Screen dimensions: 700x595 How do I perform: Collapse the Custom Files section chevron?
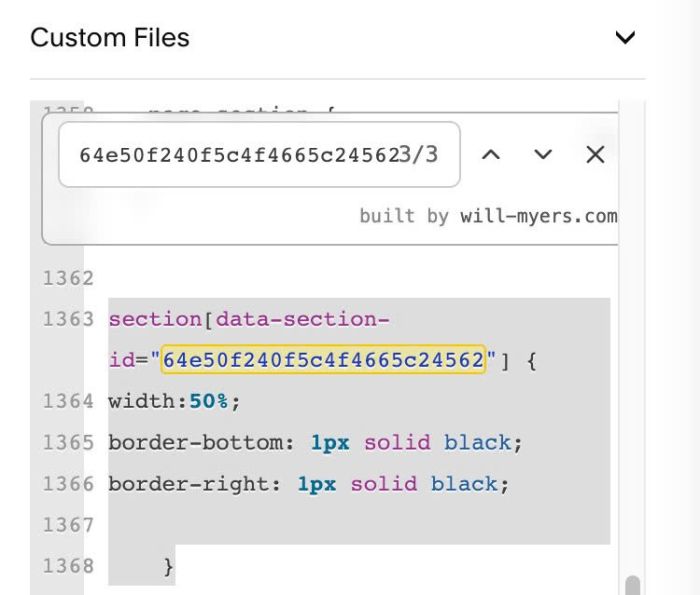pos(625,37)
